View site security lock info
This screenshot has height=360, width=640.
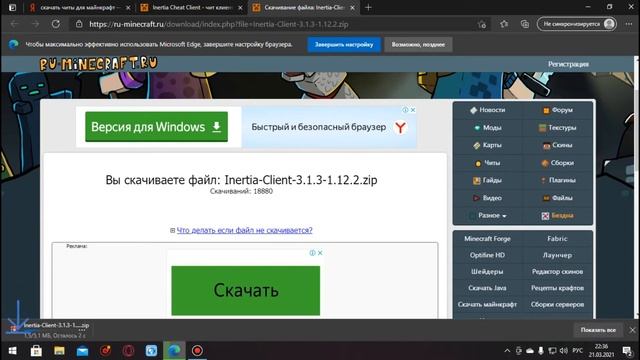pos(79,24)
